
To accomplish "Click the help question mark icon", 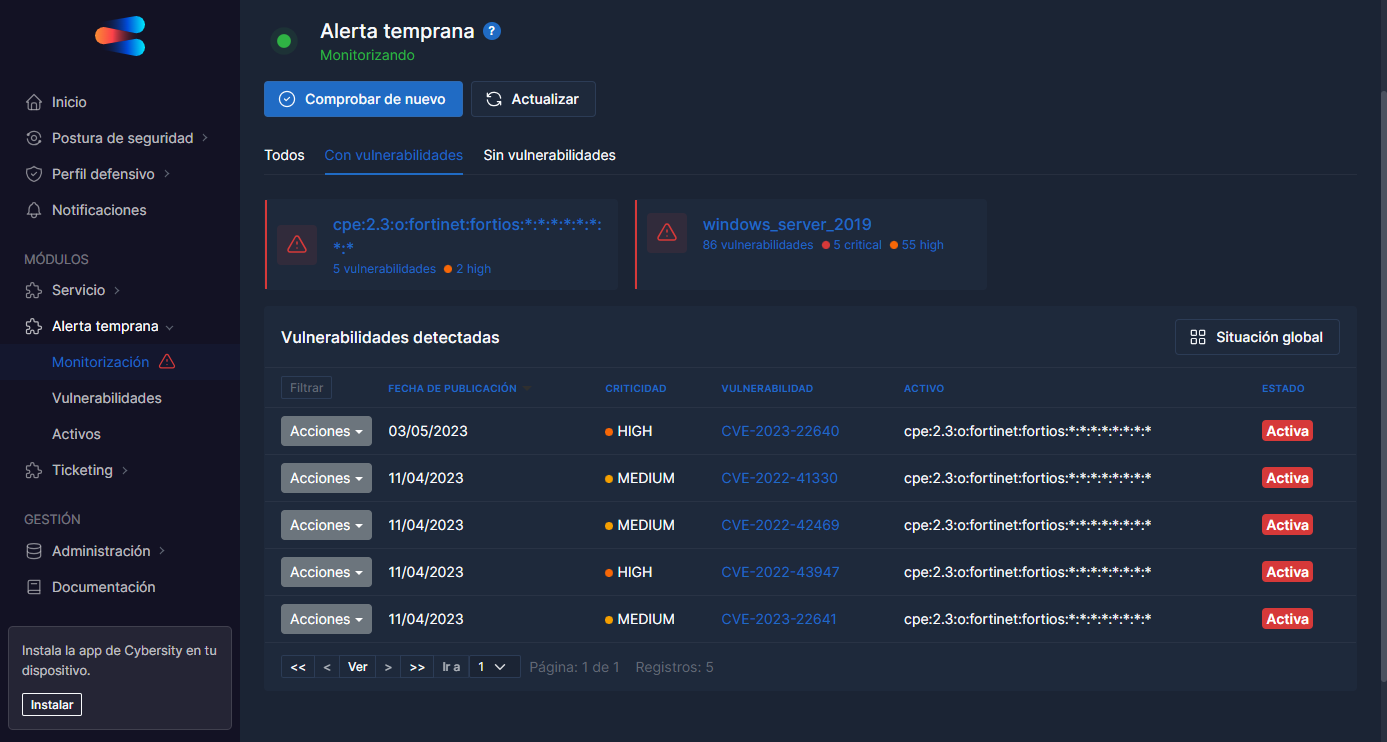I will (492, 31).
